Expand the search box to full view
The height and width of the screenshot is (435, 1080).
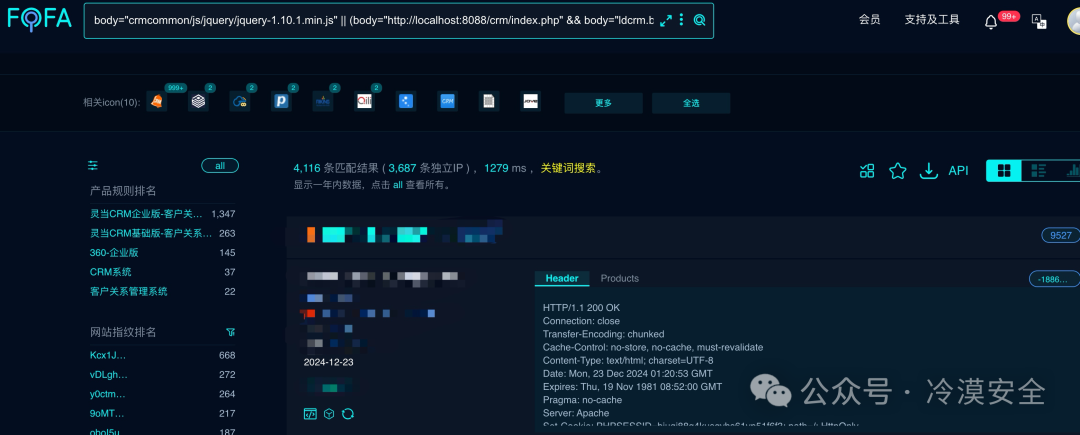[665, 21]
